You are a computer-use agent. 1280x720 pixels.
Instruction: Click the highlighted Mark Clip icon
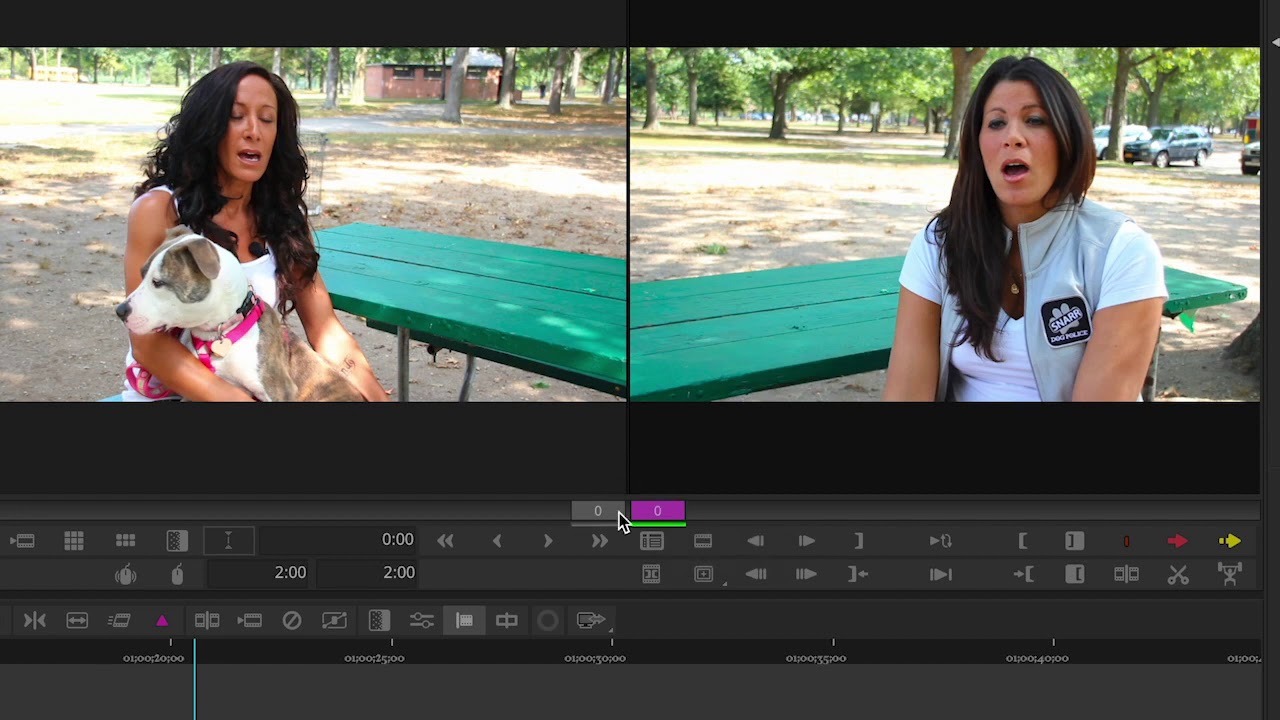pyautogui.click(x=1074, y=541)
